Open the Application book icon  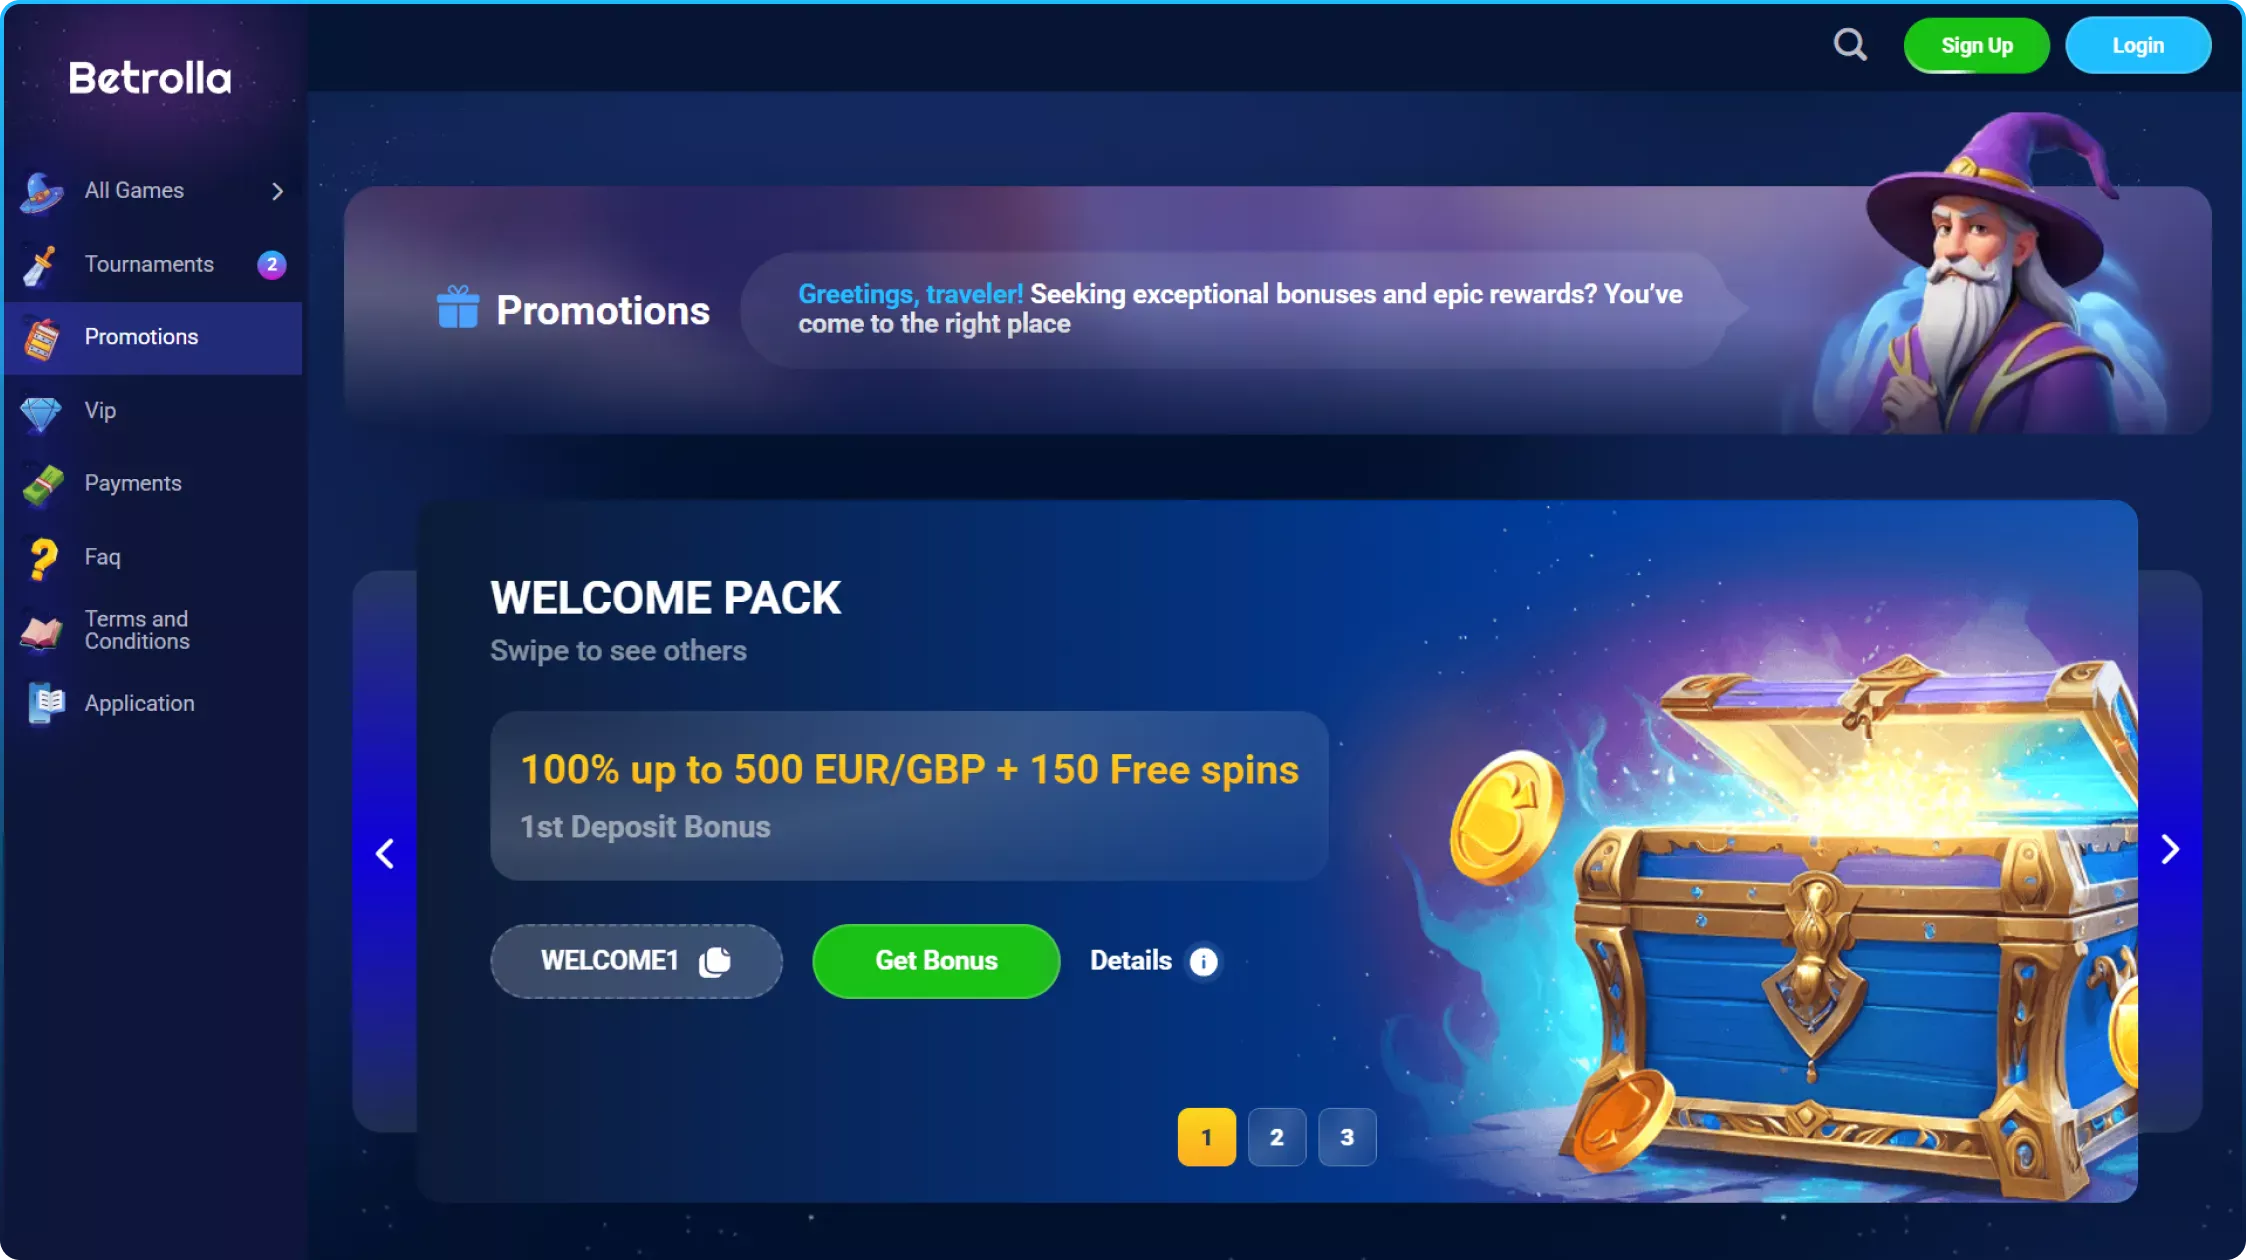[x=45, y=703]
